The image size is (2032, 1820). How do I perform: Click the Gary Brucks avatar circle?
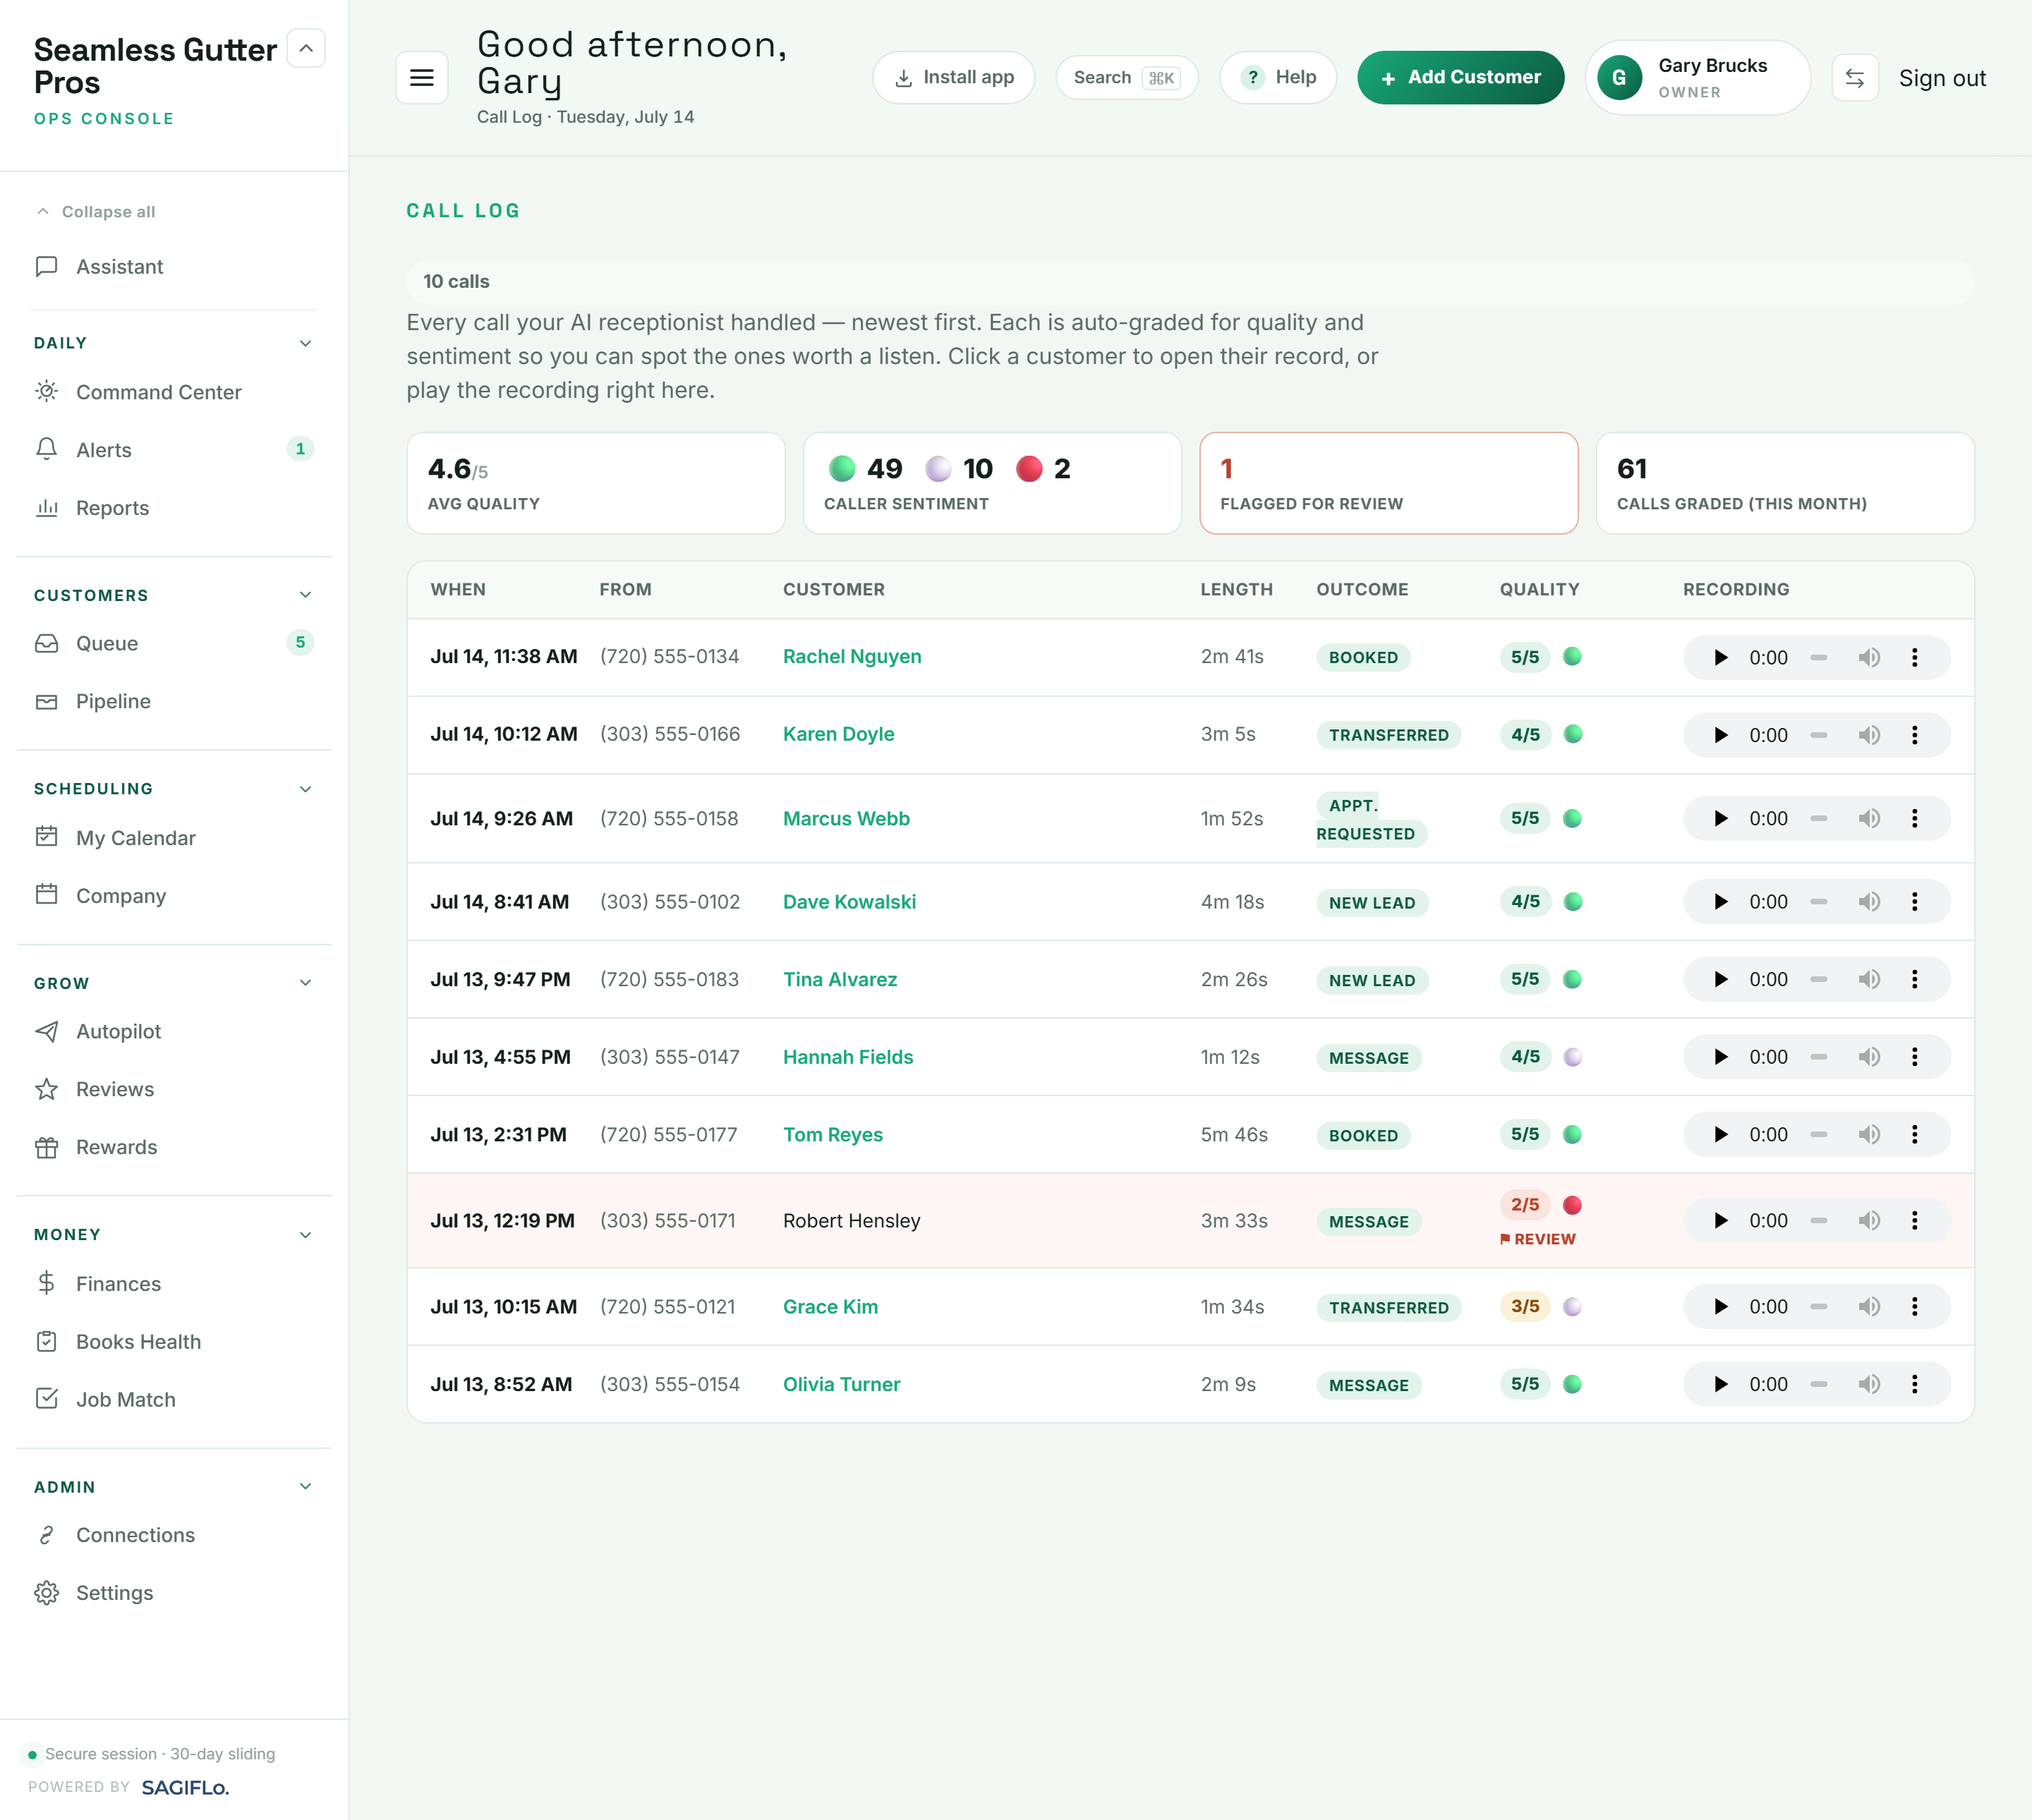(x=1620, y=78)
